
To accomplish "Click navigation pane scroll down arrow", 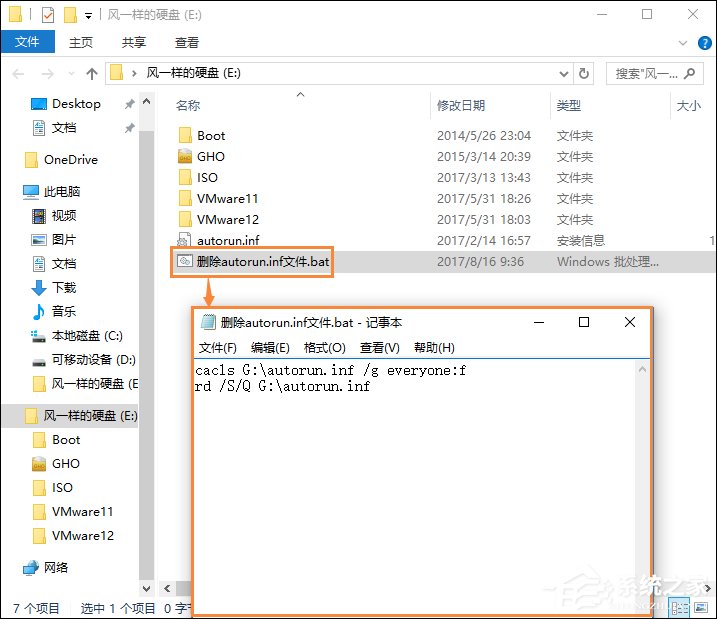I will point(146,588).
